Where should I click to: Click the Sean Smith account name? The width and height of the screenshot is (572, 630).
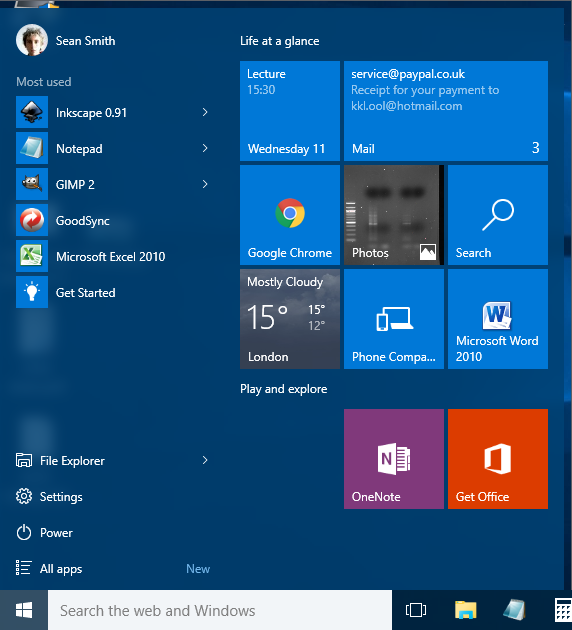point(85,41)
